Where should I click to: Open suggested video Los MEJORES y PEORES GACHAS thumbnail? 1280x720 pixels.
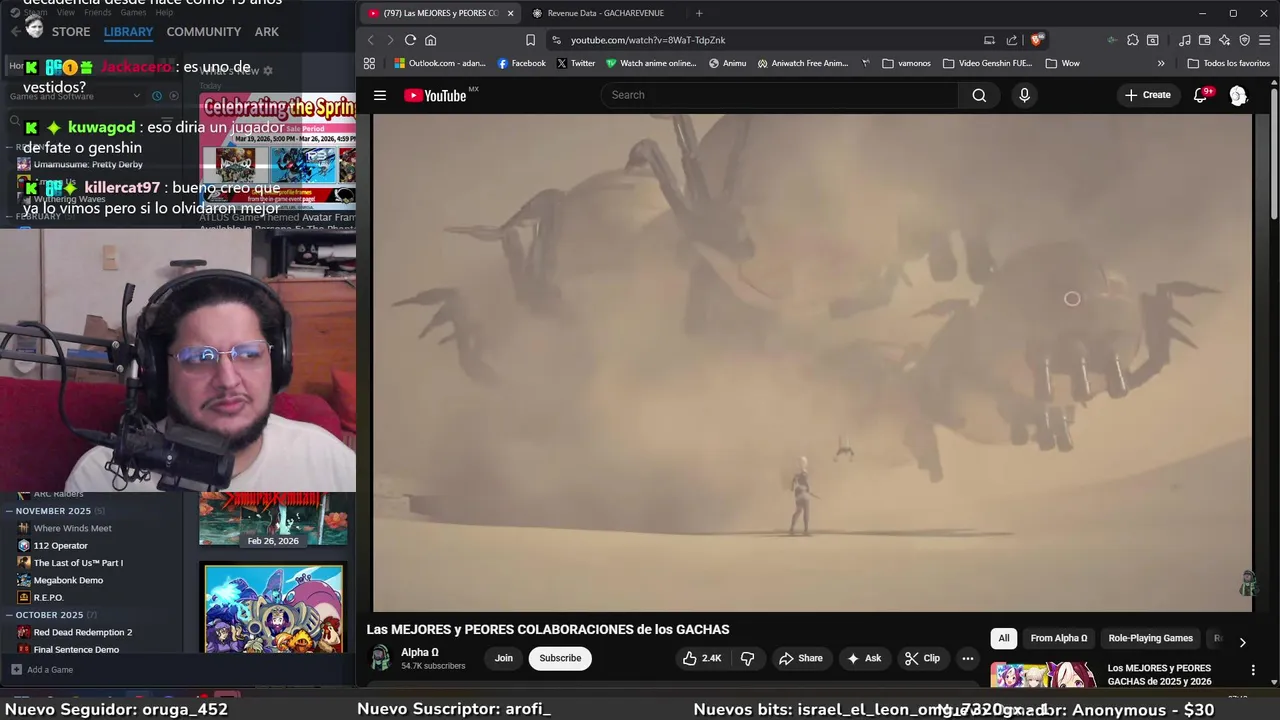[x=1043, y=675]
